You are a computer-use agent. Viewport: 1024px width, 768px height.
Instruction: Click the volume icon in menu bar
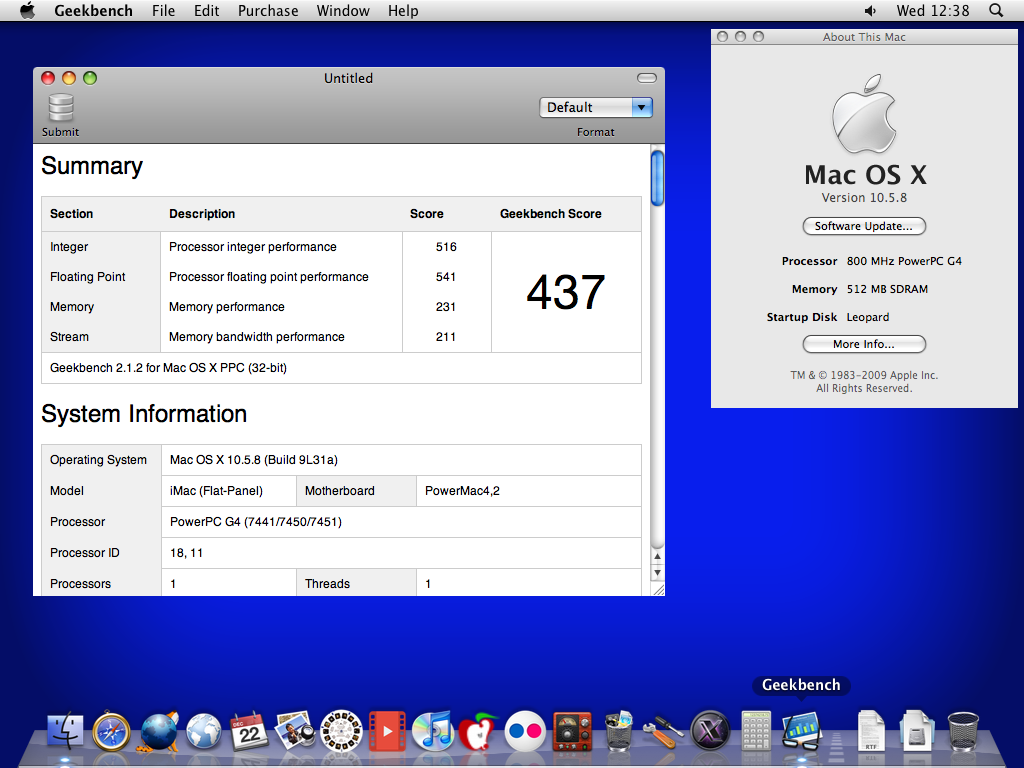tap(871, 10)
